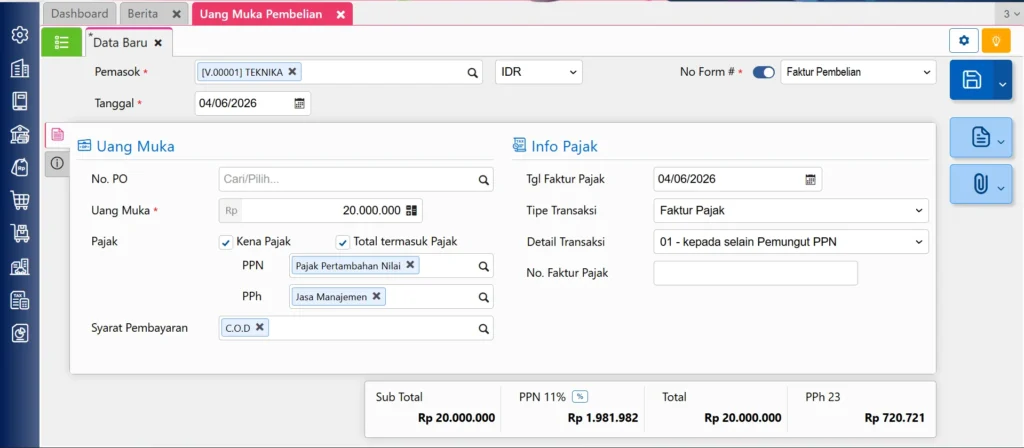Select the Data Baru sub-tab
Screen dimensions: 1024x448
[120, 43]
